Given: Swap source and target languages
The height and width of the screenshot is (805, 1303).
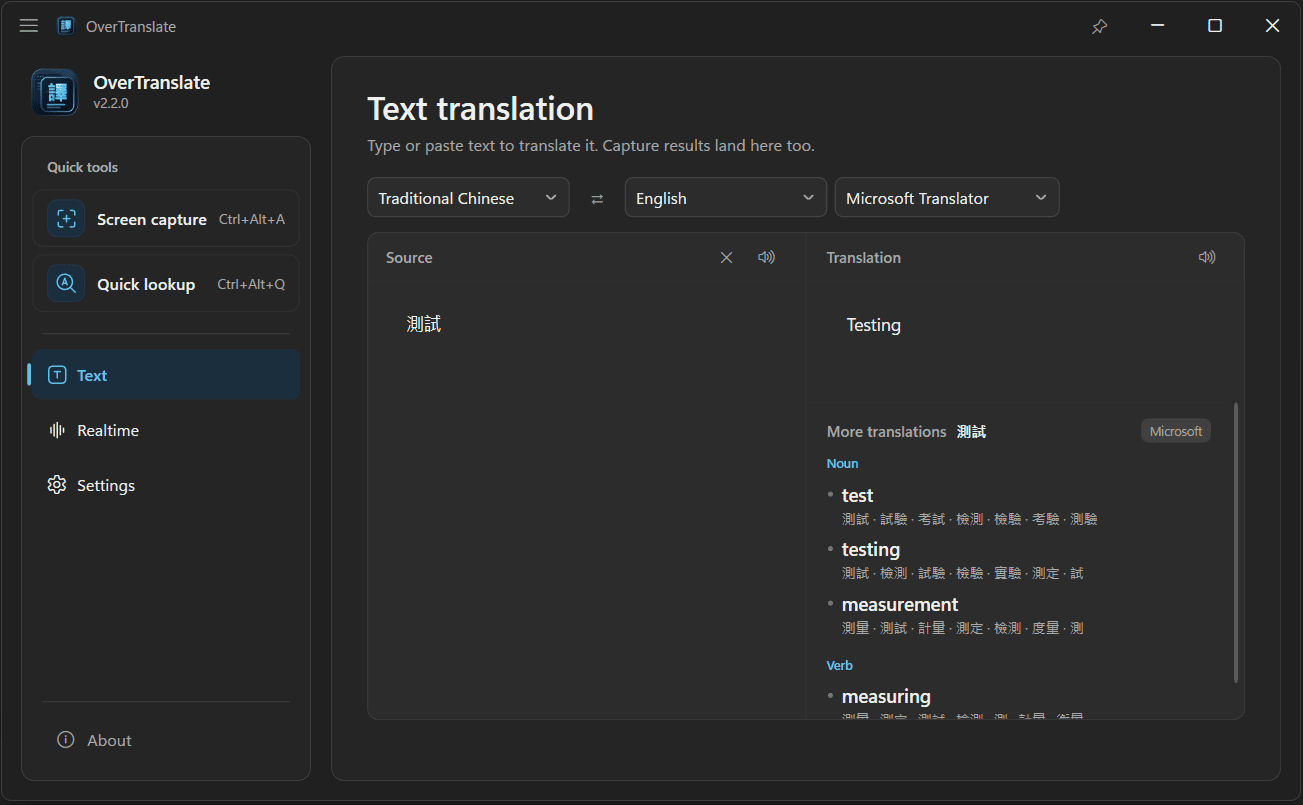Looking at the screenshot, I should [597, 198].
